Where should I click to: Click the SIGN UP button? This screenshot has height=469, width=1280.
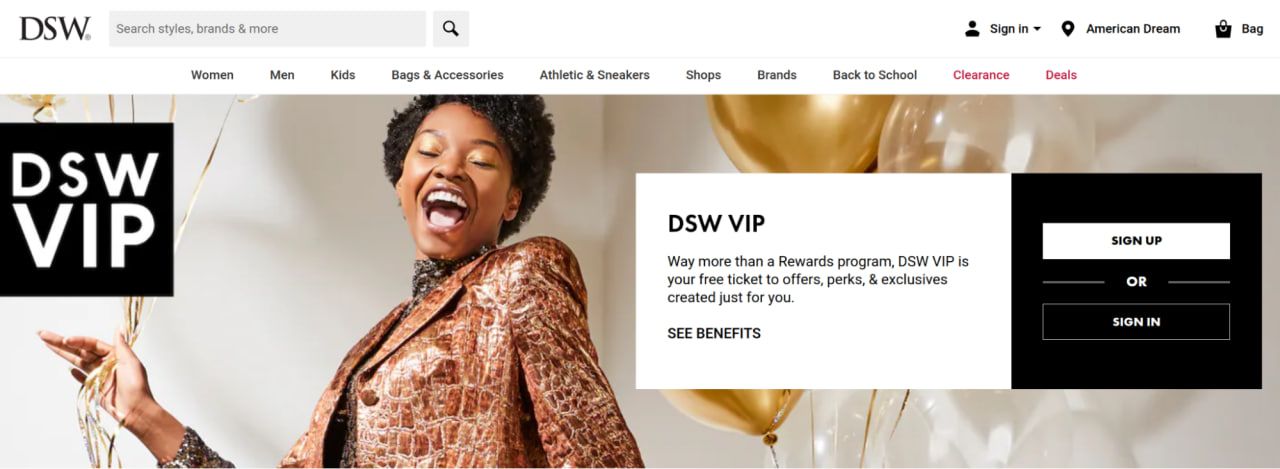(x=1136, y=241)
